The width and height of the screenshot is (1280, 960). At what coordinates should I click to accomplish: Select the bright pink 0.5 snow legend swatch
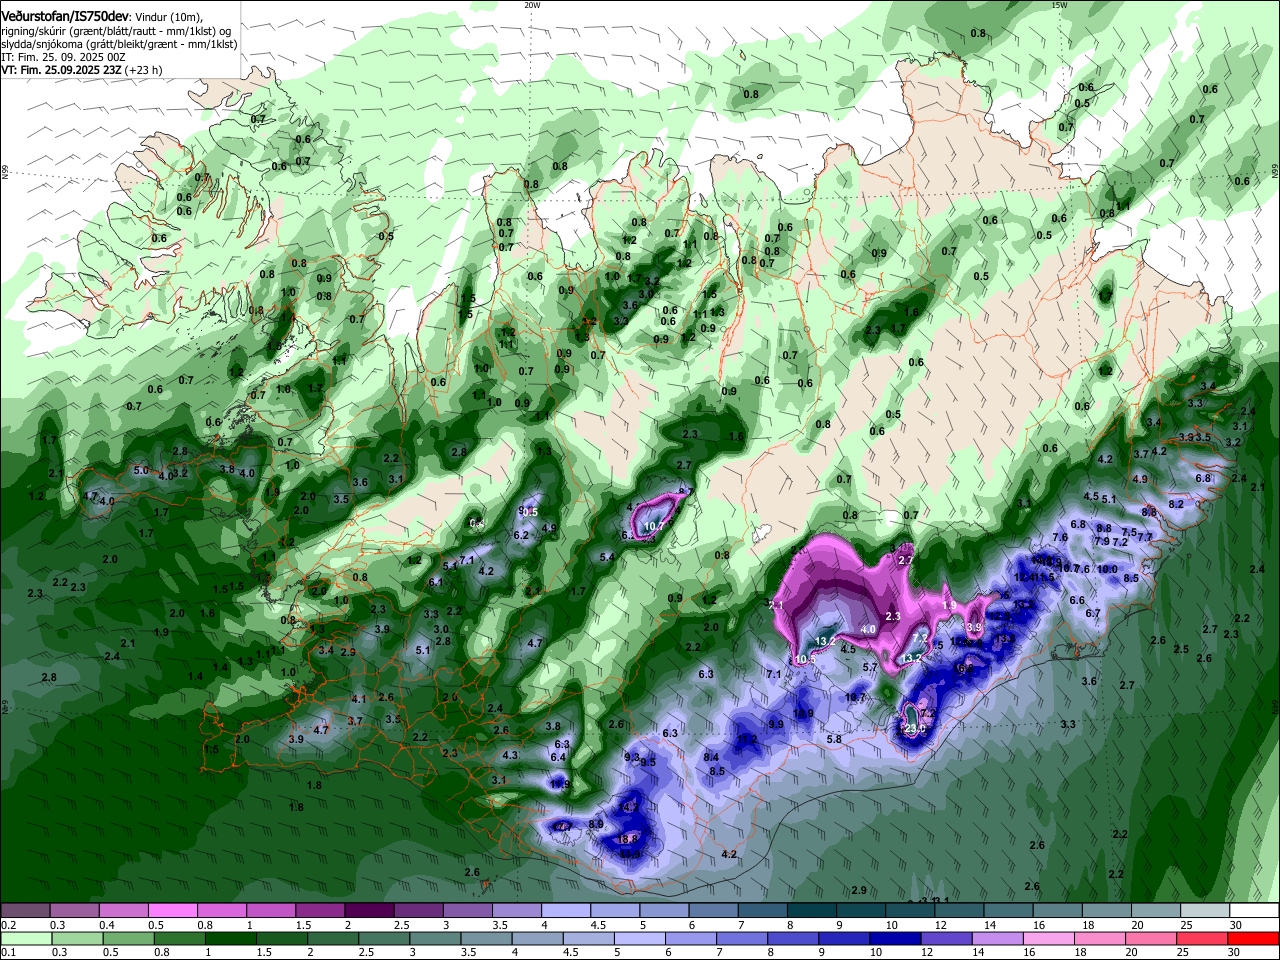click(172, 910)
